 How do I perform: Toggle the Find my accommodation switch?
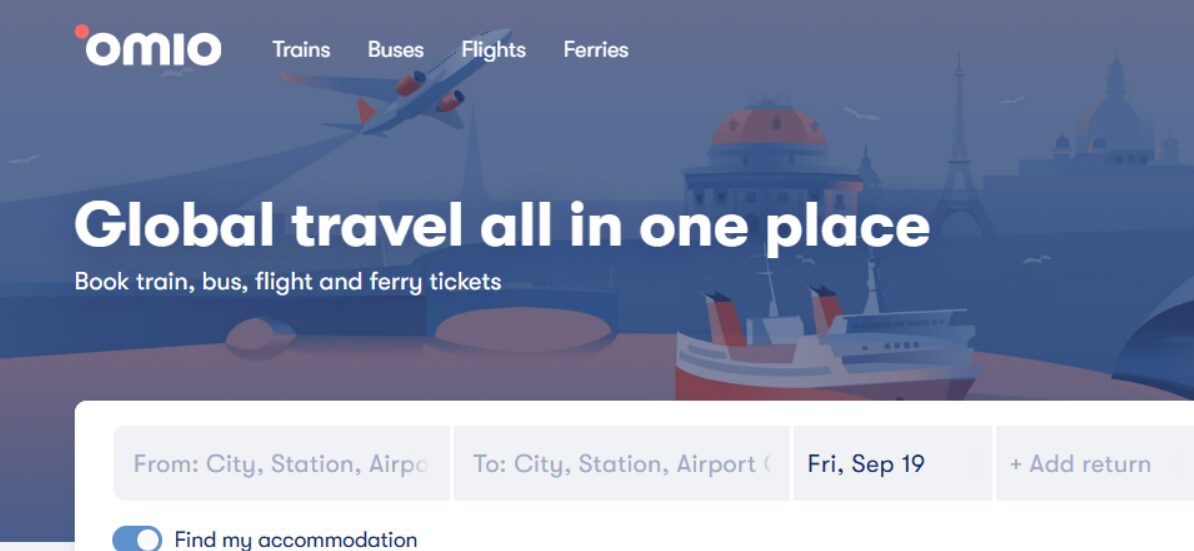(137, 539)
